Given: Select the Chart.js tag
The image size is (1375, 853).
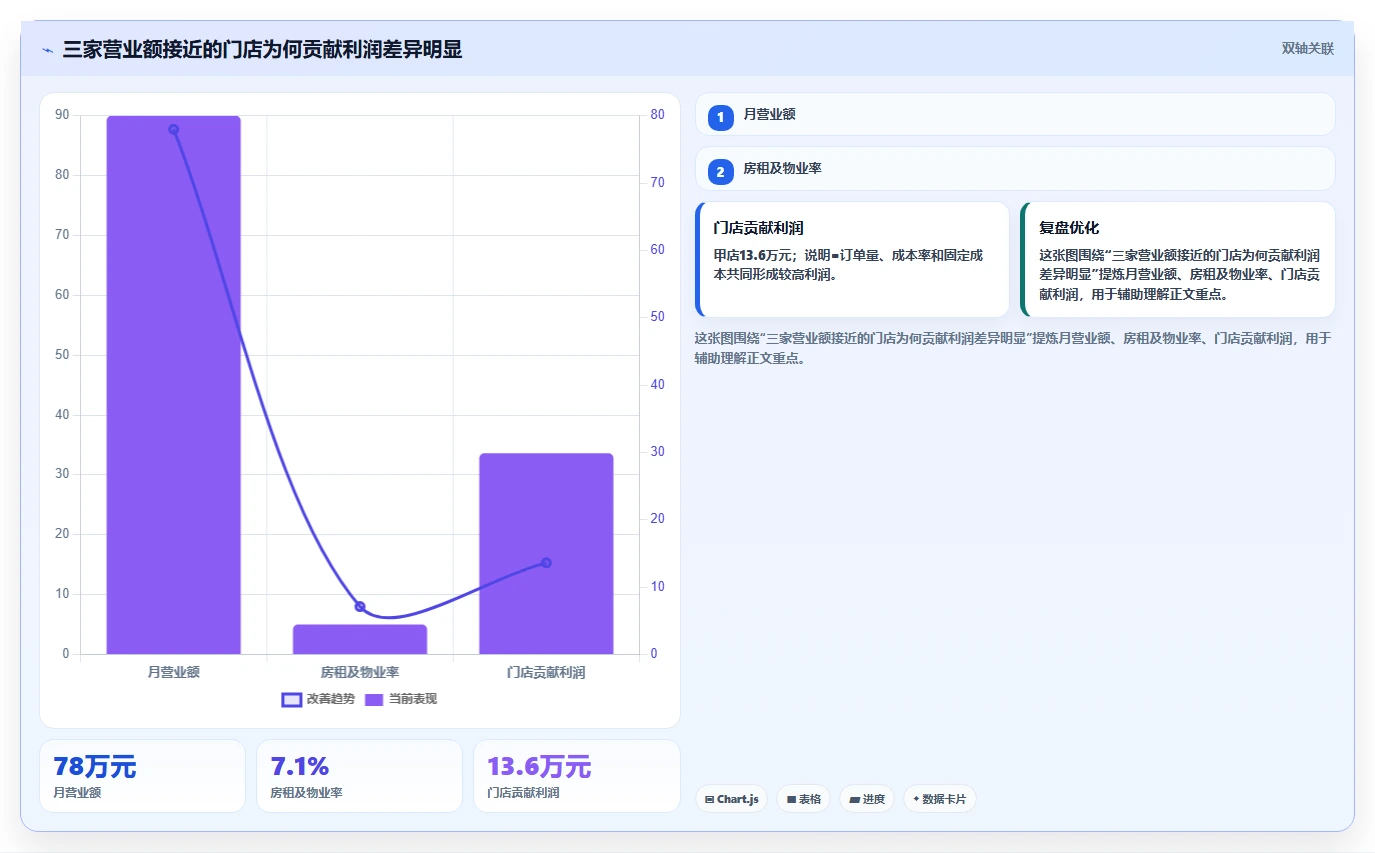Looking at the screenshot, I should point(731,799).
